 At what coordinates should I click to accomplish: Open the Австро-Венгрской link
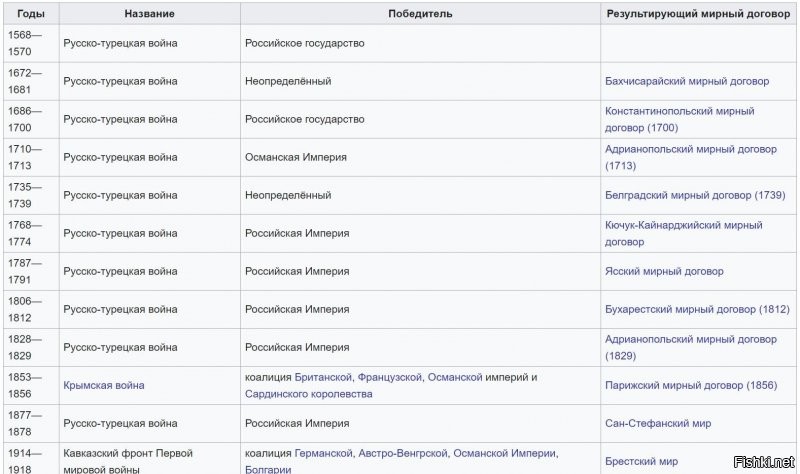click(x=403, y=453)
